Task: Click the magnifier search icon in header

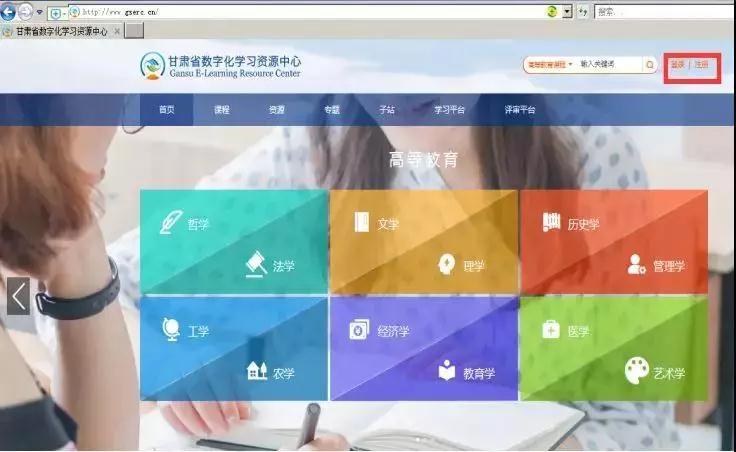Action: coord(649,65)
